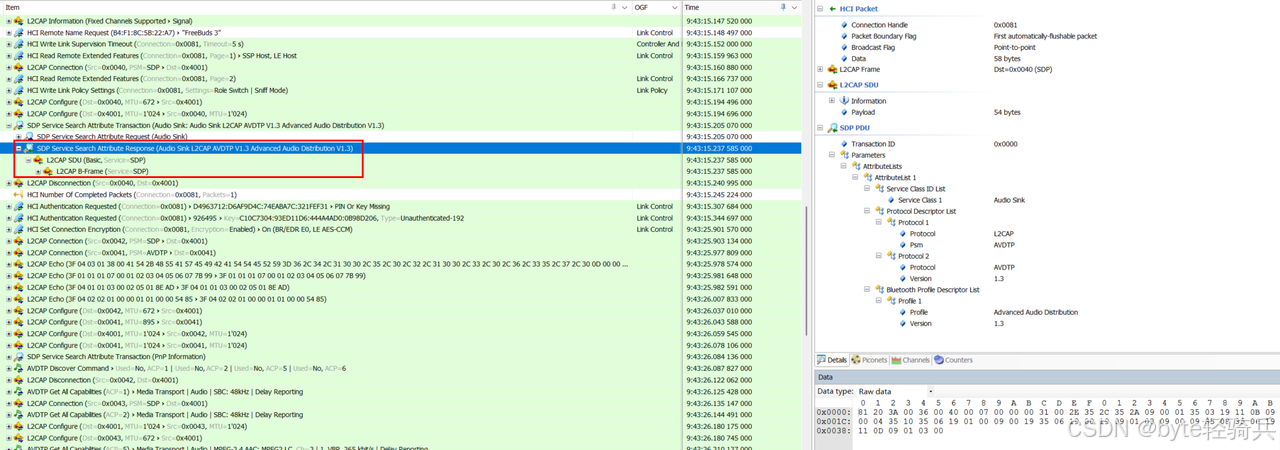
Task: Open the Time column header dropdown
Action: (793, 7)
